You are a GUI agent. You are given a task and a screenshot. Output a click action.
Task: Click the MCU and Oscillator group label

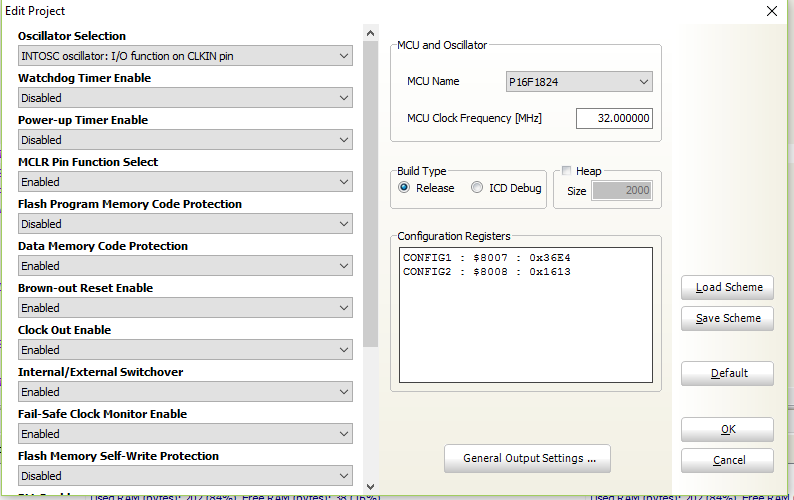click(442, 45)
